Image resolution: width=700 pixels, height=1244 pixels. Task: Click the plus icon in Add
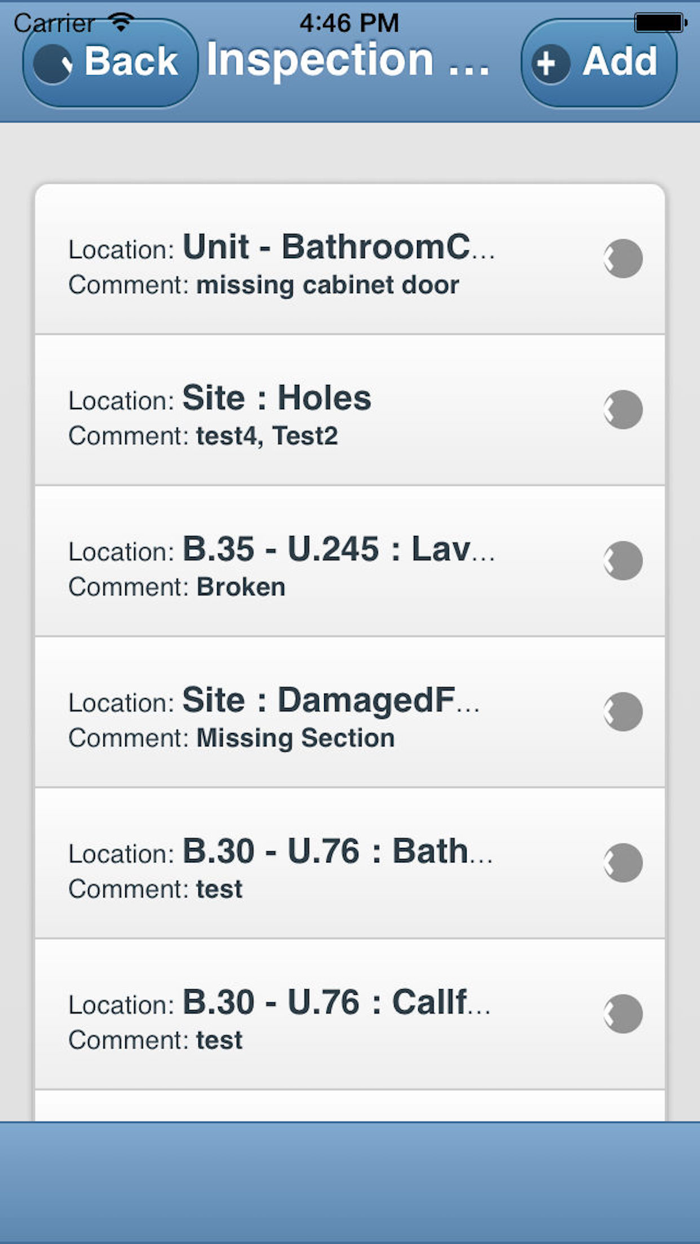[546, 64]
